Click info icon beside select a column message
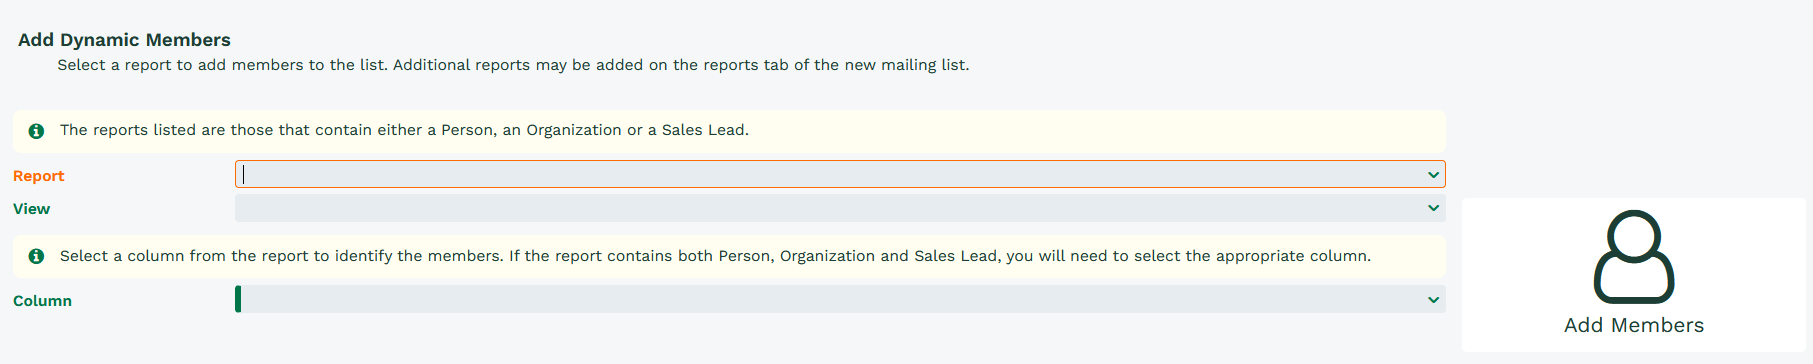This screenshot has height=364, width=1813. 37,257
